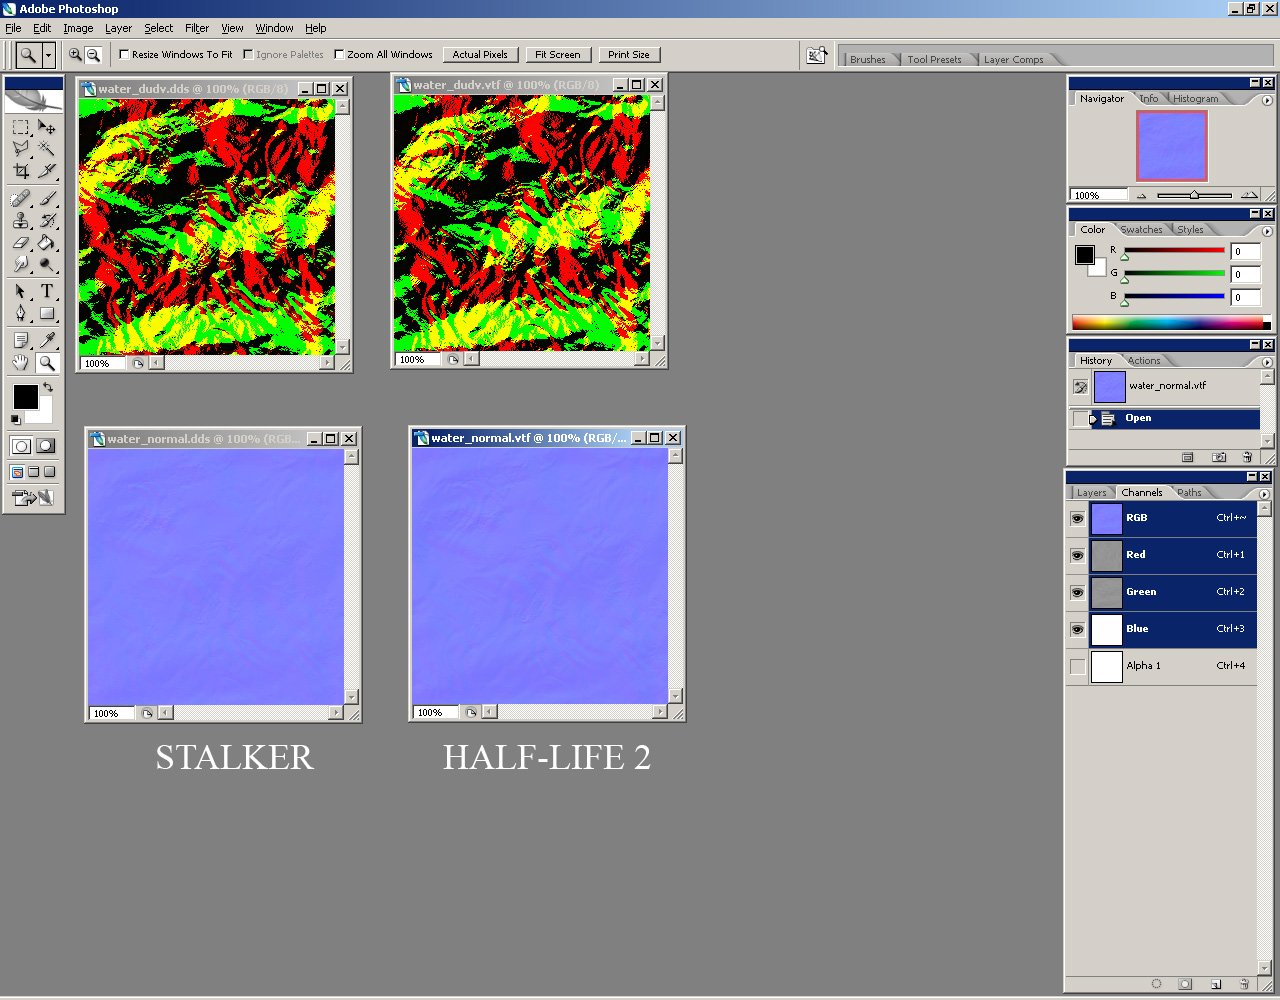Switch to the Layers tab
This screenshot has width=1280, height=1000.
tap(1091, 493)
